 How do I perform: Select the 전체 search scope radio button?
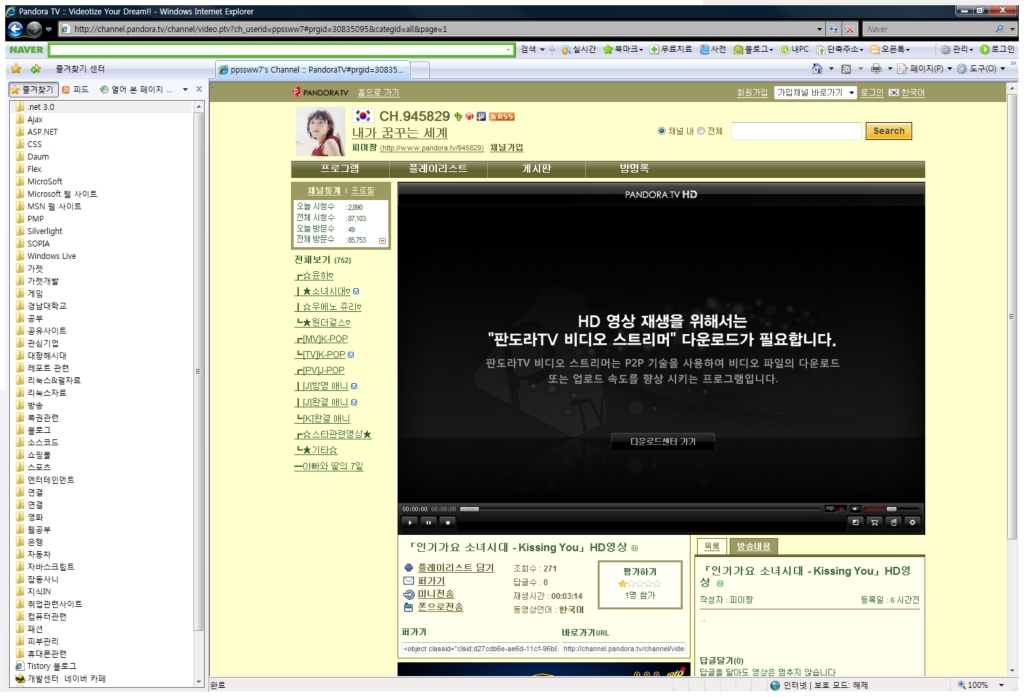click(x=701, y=131)
